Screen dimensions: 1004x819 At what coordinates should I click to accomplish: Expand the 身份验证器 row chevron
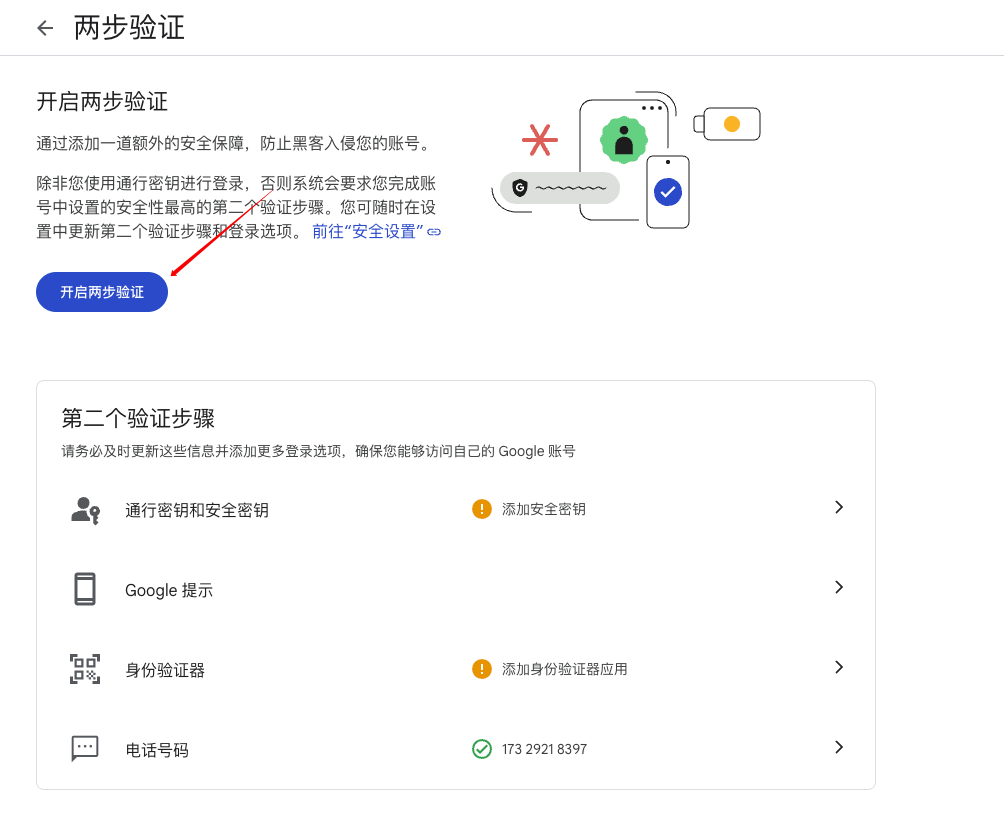[x=839, y=667]
